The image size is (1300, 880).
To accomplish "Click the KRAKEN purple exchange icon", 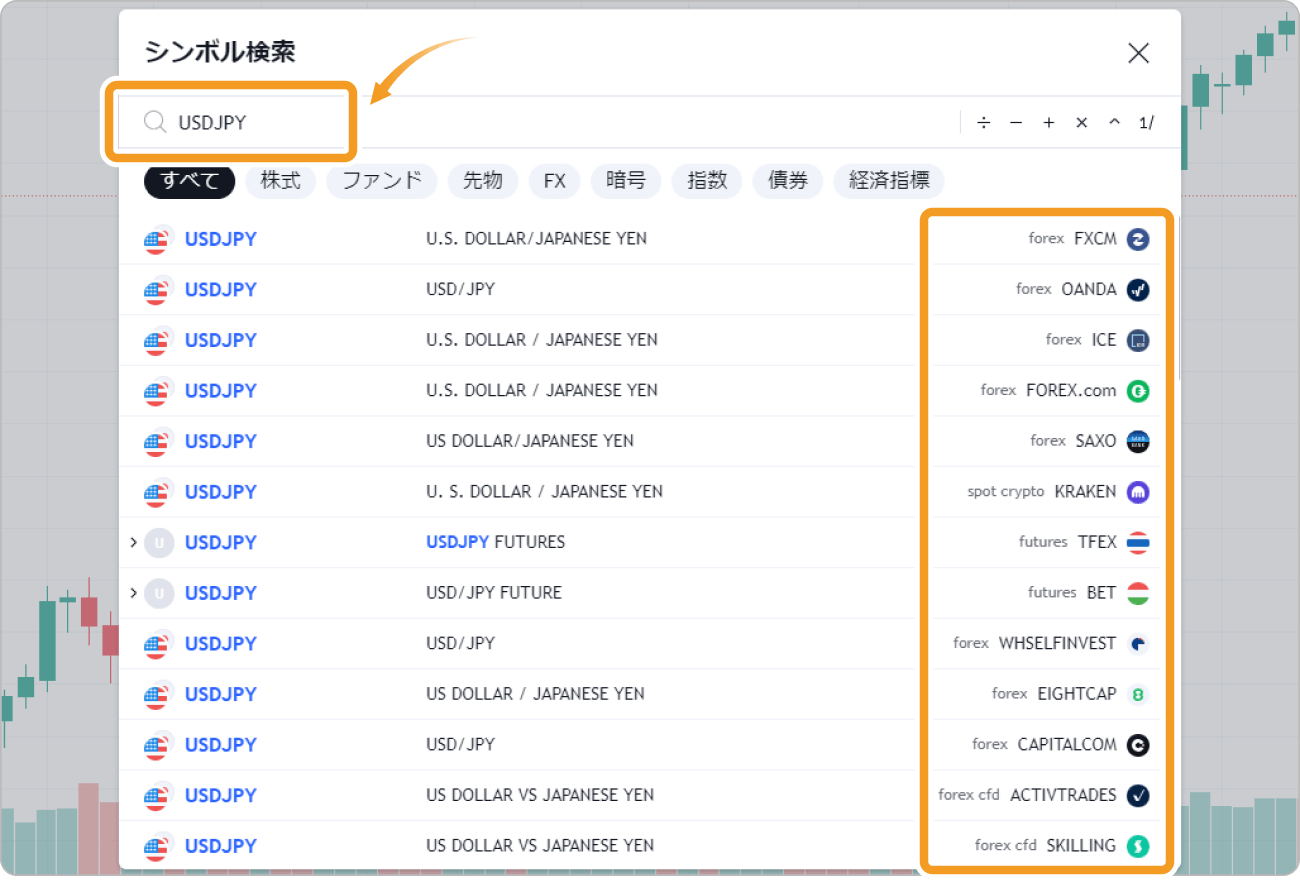I will (x=1137, y=492).
